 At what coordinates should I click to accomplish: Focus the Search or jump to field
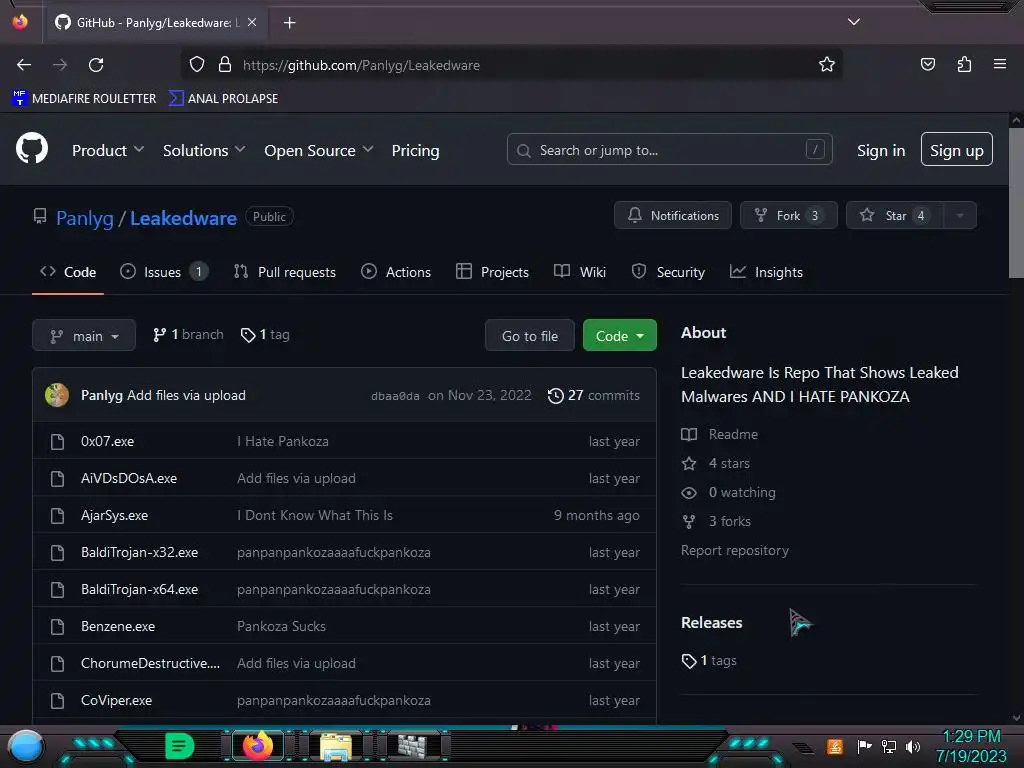click(x=669, y=150)
